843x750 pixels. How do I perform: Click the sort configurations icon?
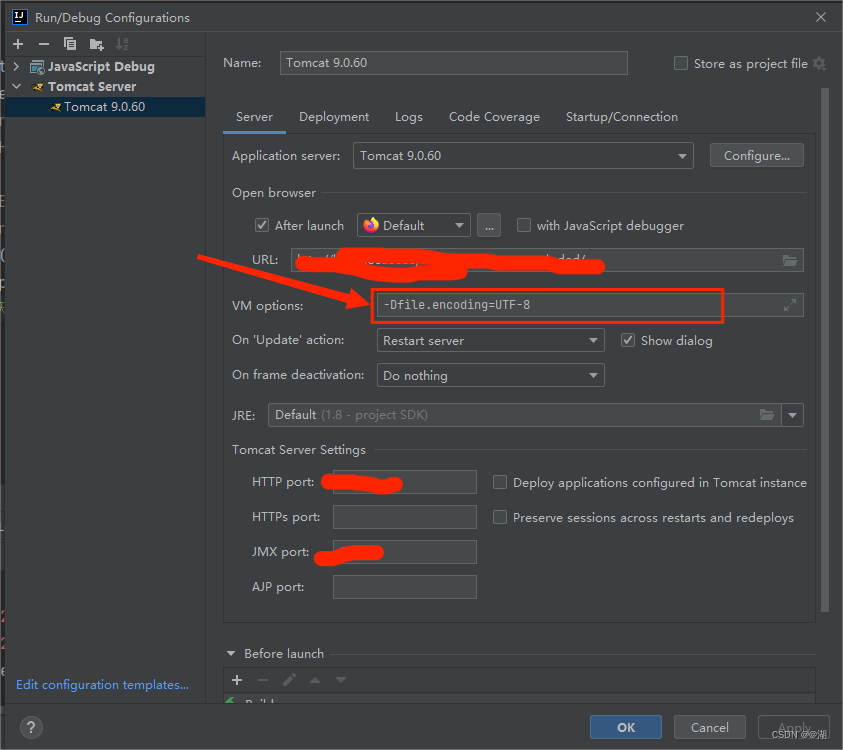pos(123,44)
